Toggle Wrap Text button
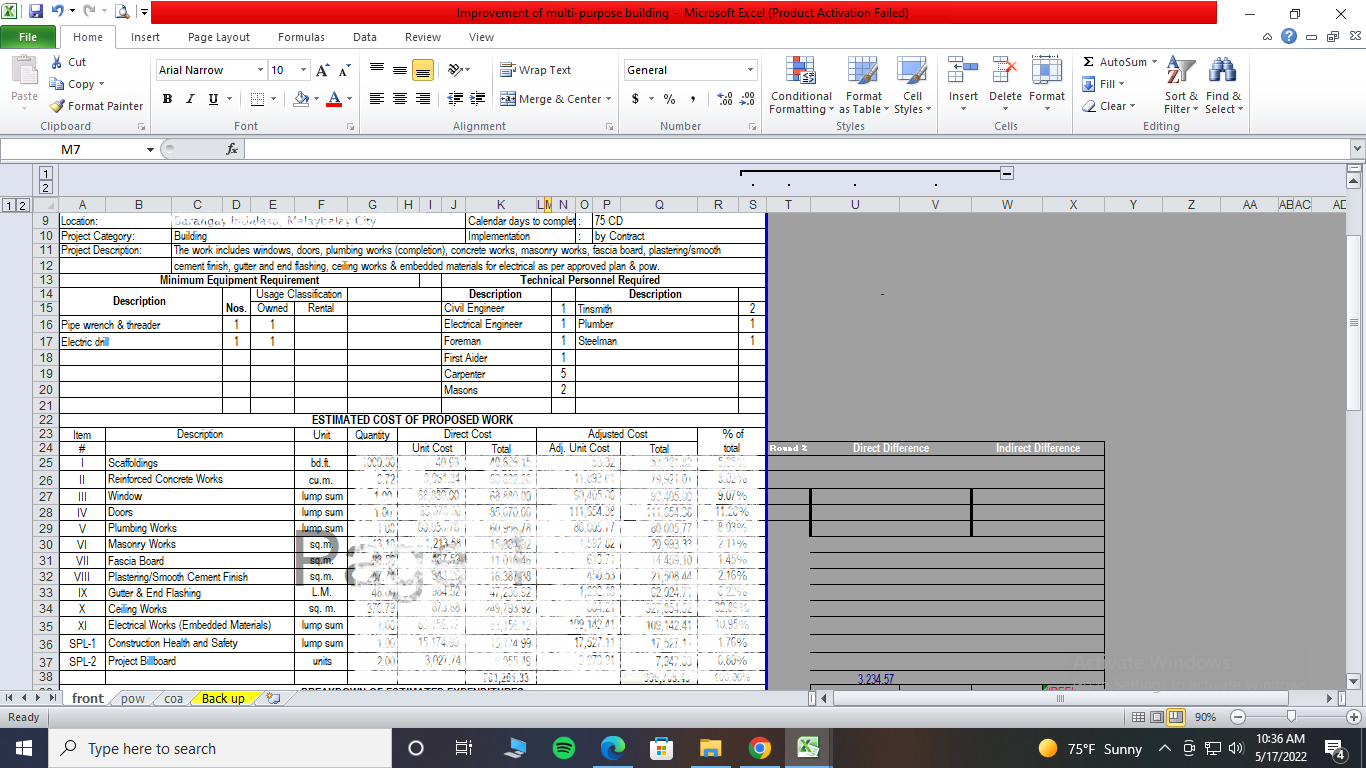Screen dimensions: 1366x768 (536, 70)
